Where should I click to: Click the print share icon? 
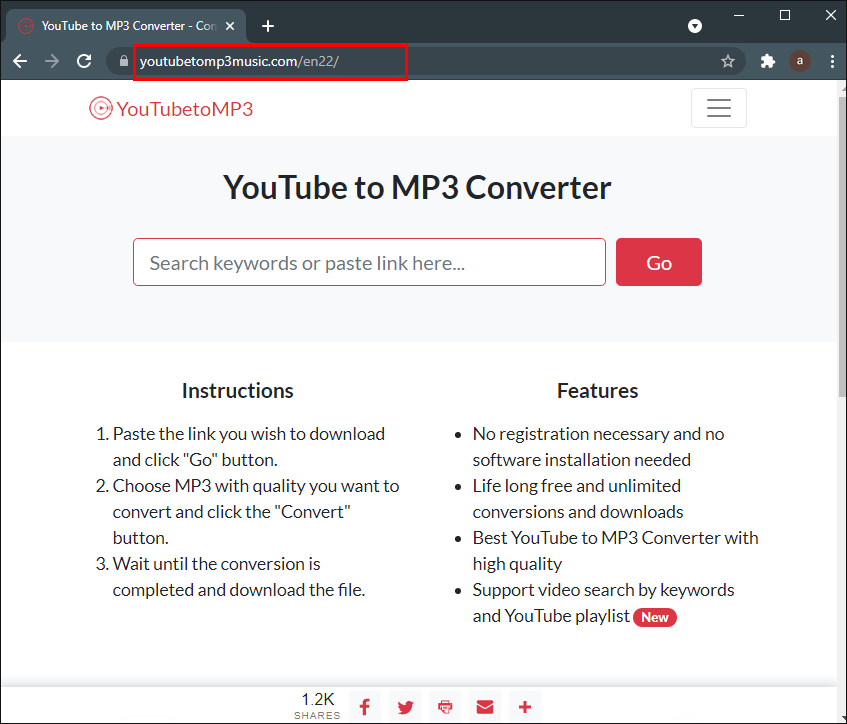tap(445, 706)
